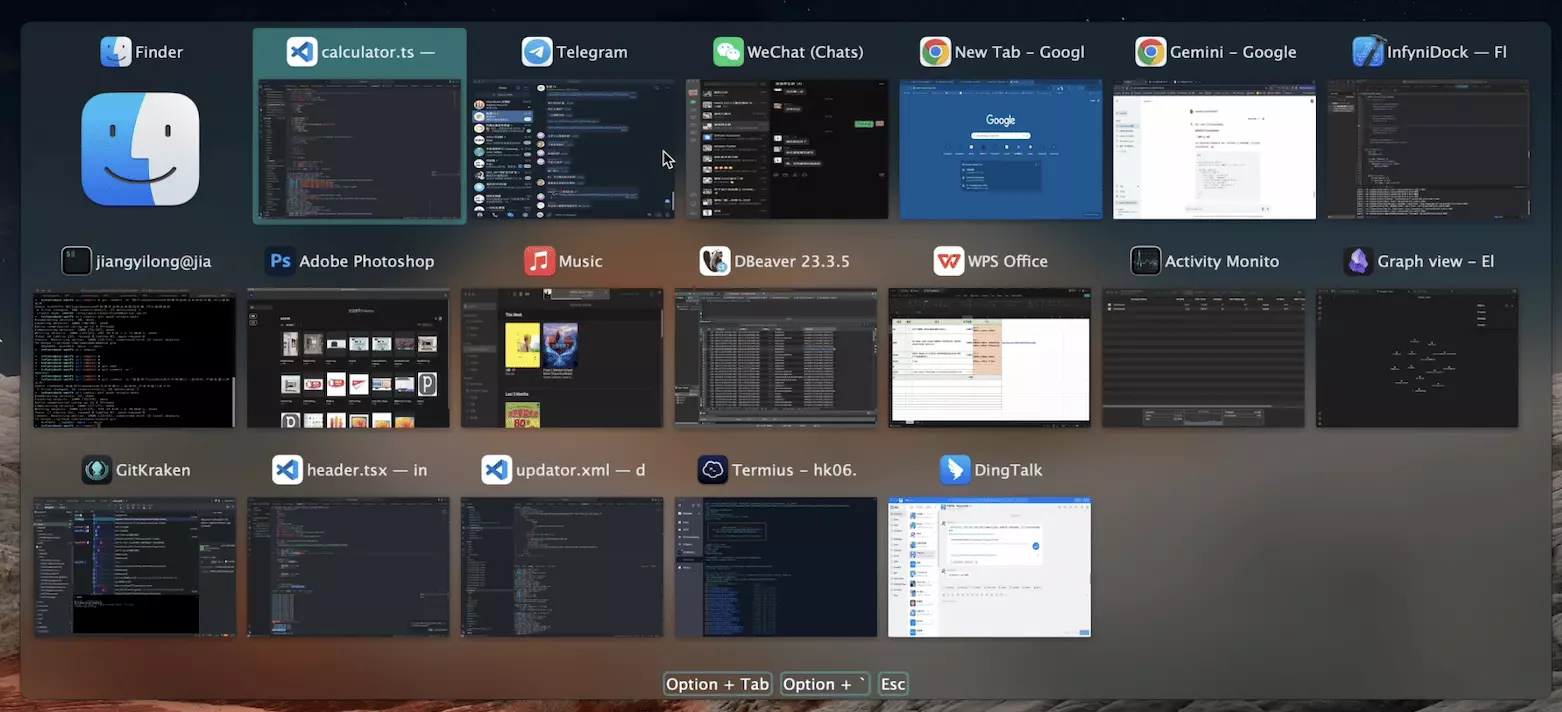Open the Gemini window thumbnail
Image resolution: width=1562 pixels, height=712 pixels.
pyautogui.click(x=1215, y=150)
